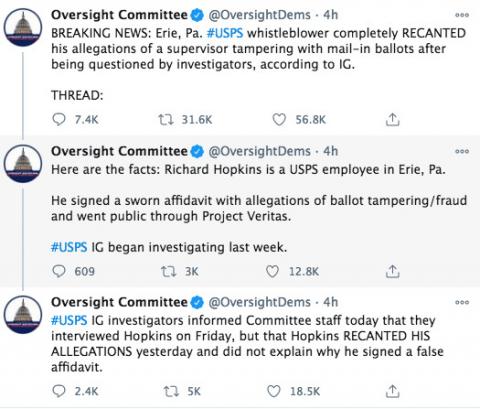The image size is (480, 409).
Task: Like the tweet with 12.8K likes
Action: [272, 271]
